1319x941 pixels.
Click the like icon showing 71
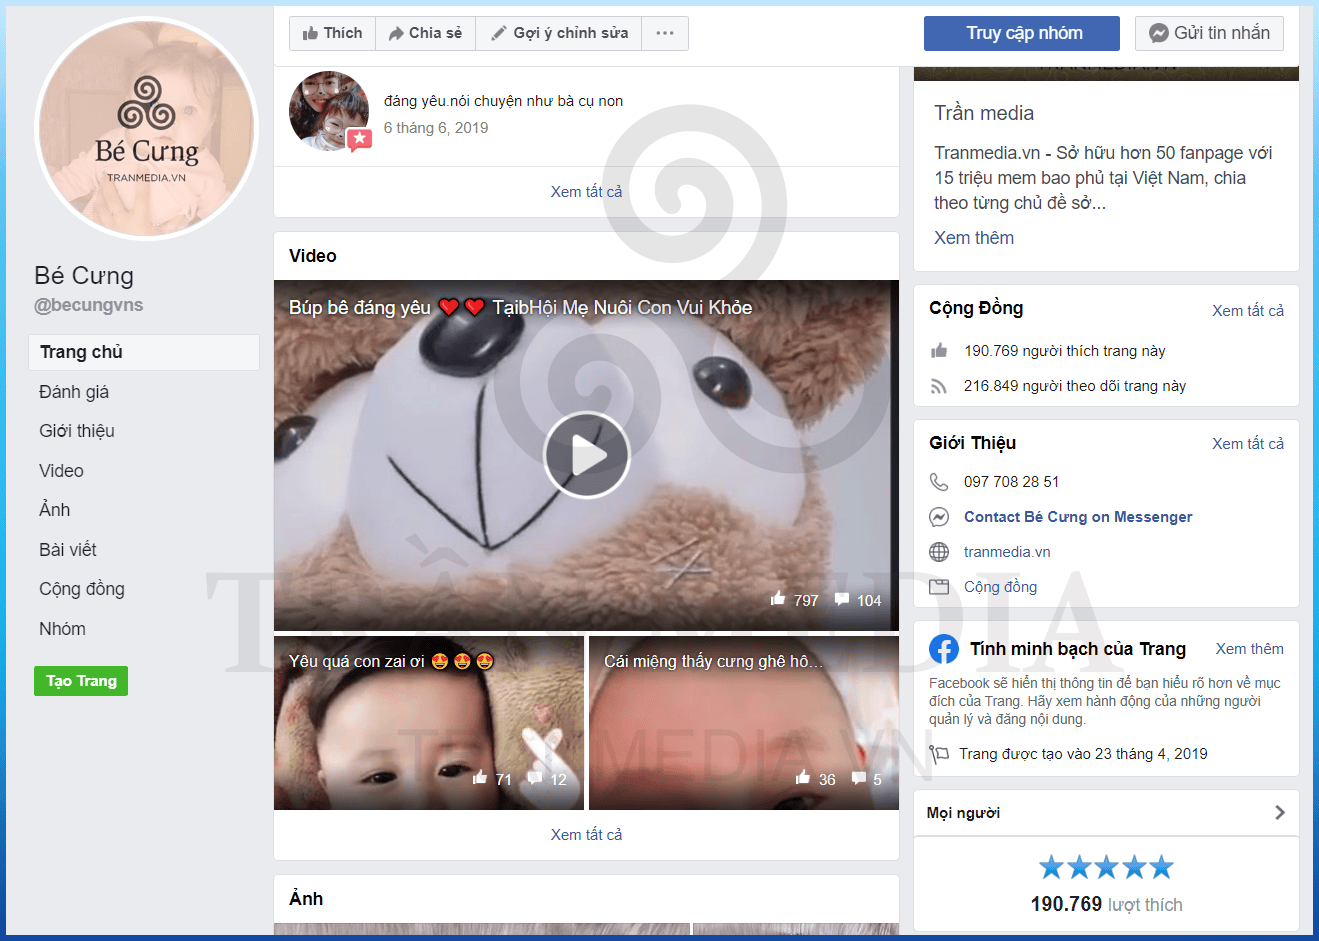[x=480, y=778]
